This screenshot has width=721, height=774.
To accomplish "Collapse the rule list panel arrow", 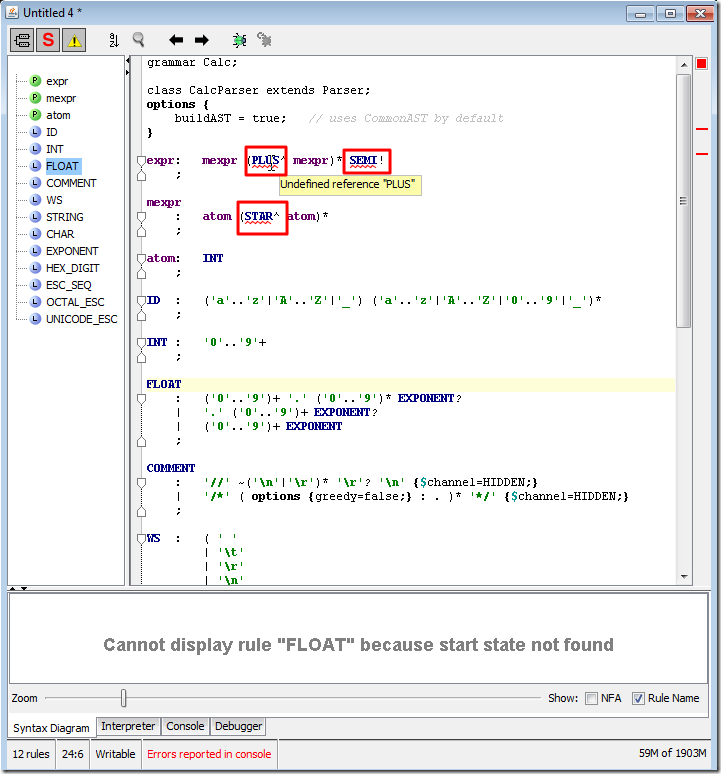I will pyautogui.click(x=127, y=61).
